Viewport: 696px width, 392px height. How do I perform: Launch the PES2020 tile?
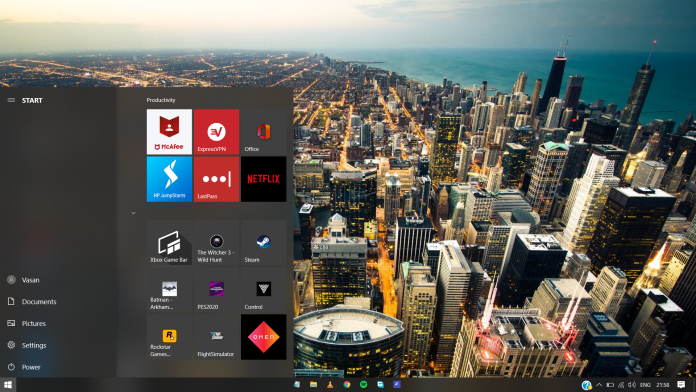(x=216, y=290)
